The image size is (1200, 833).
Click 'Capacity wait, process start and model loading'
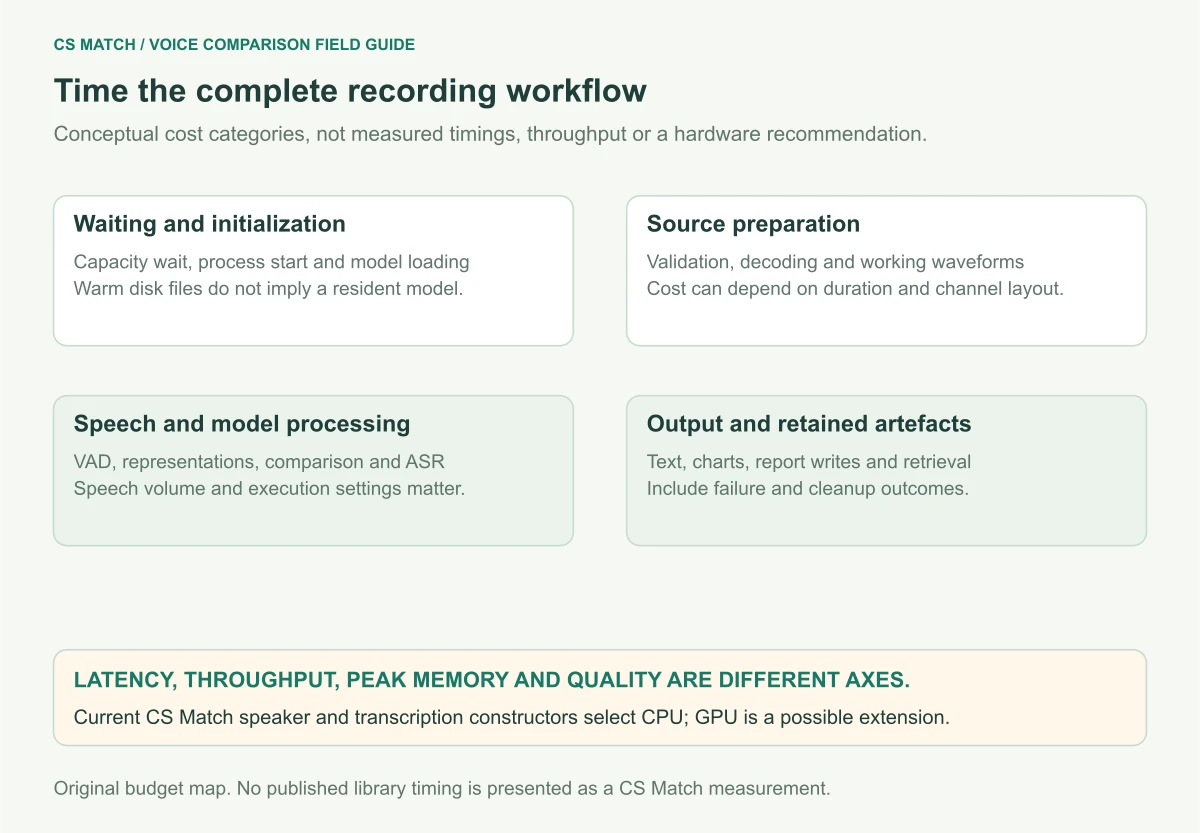(x=272, y=262)
